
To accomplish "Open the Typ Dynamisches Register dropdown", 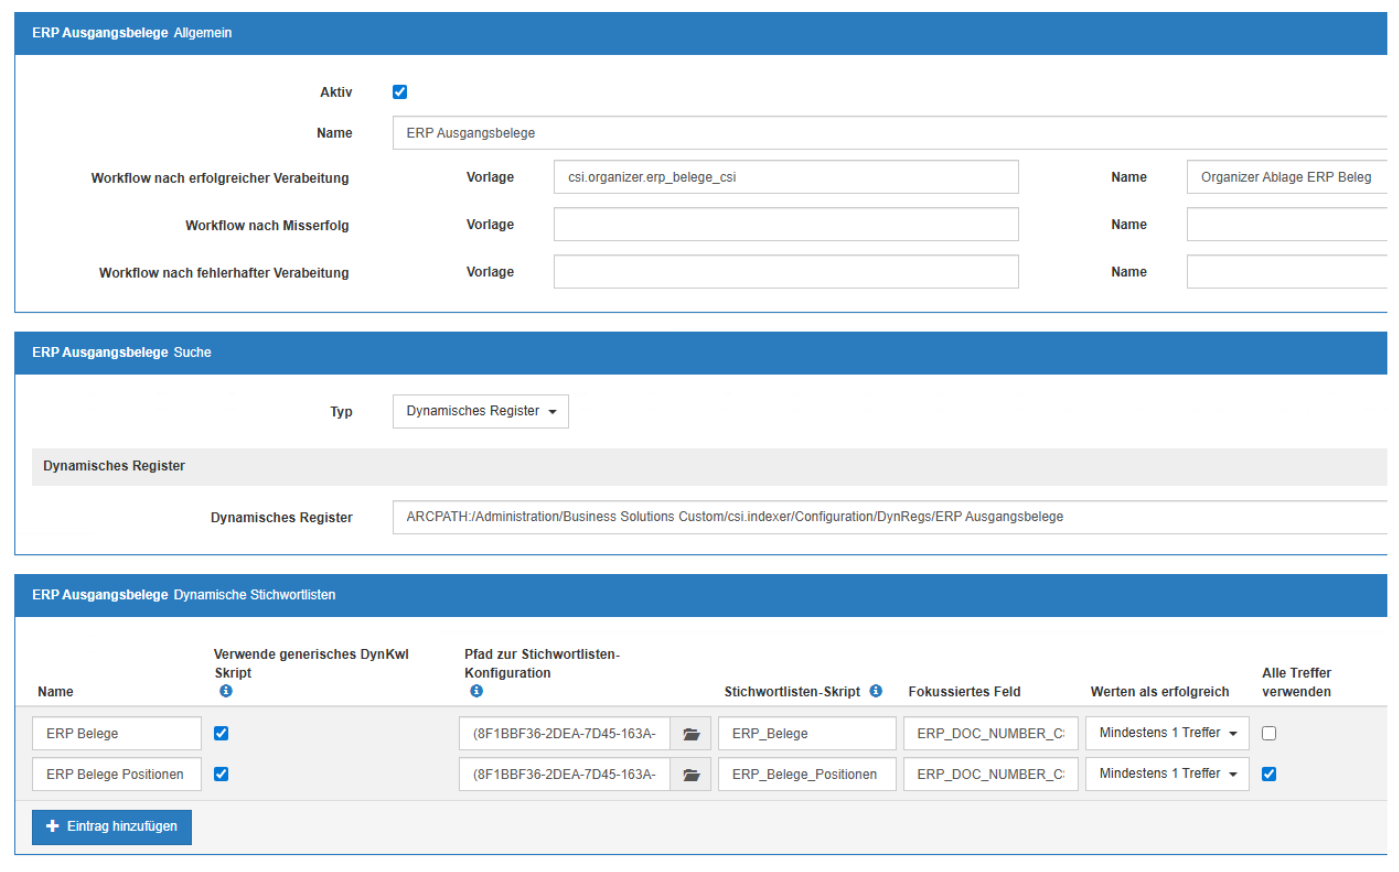I will pos(481,412).
